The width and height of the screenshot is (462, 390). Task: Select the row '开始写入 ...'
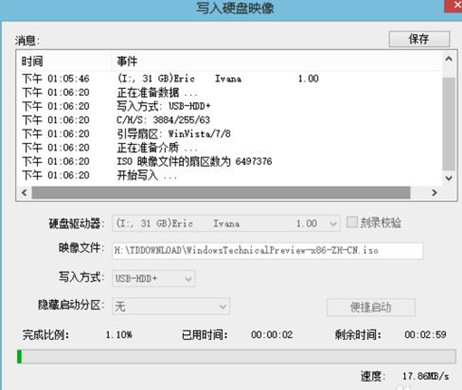coord(230,175)
